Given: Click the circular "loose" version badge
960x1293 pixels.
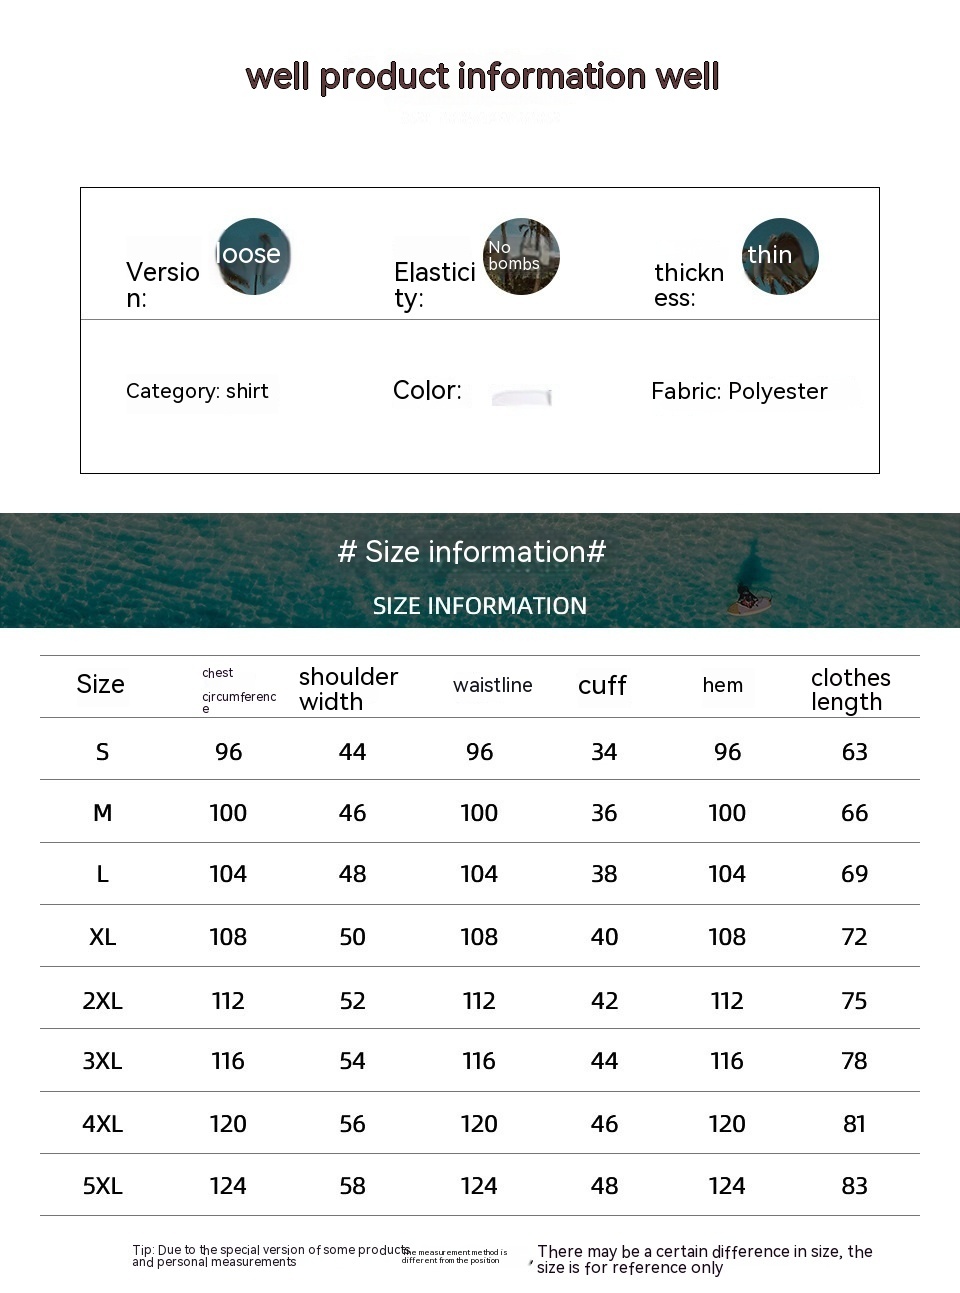Looking at the screenshot, I should pos(253,256).
